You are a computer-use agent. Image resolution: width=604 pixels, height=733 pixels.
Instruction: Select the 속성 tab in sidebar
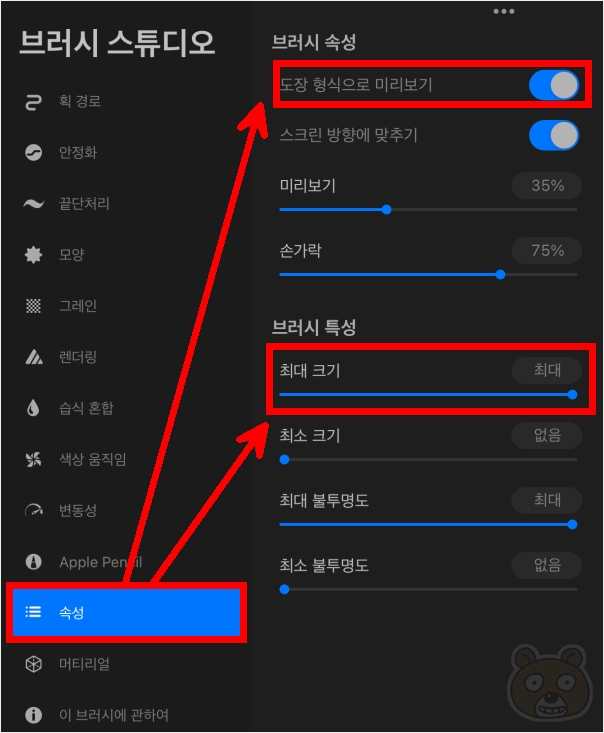click(126, 612)
